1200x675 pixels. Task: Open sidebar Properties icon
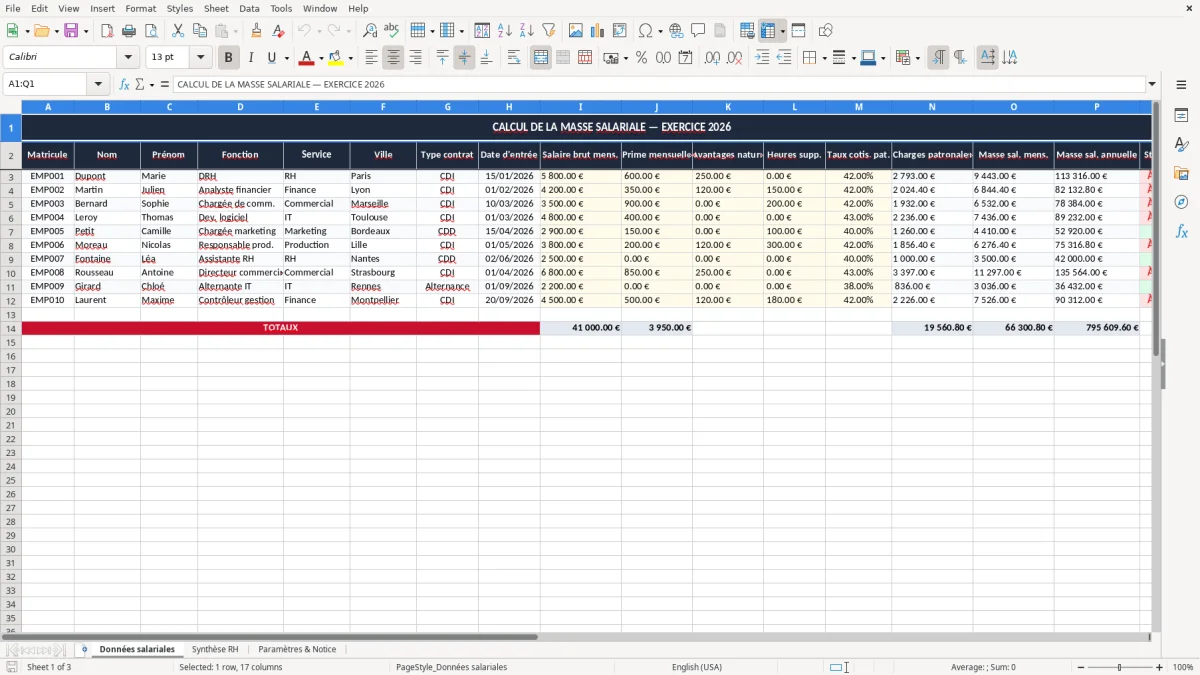point(1181,116)
